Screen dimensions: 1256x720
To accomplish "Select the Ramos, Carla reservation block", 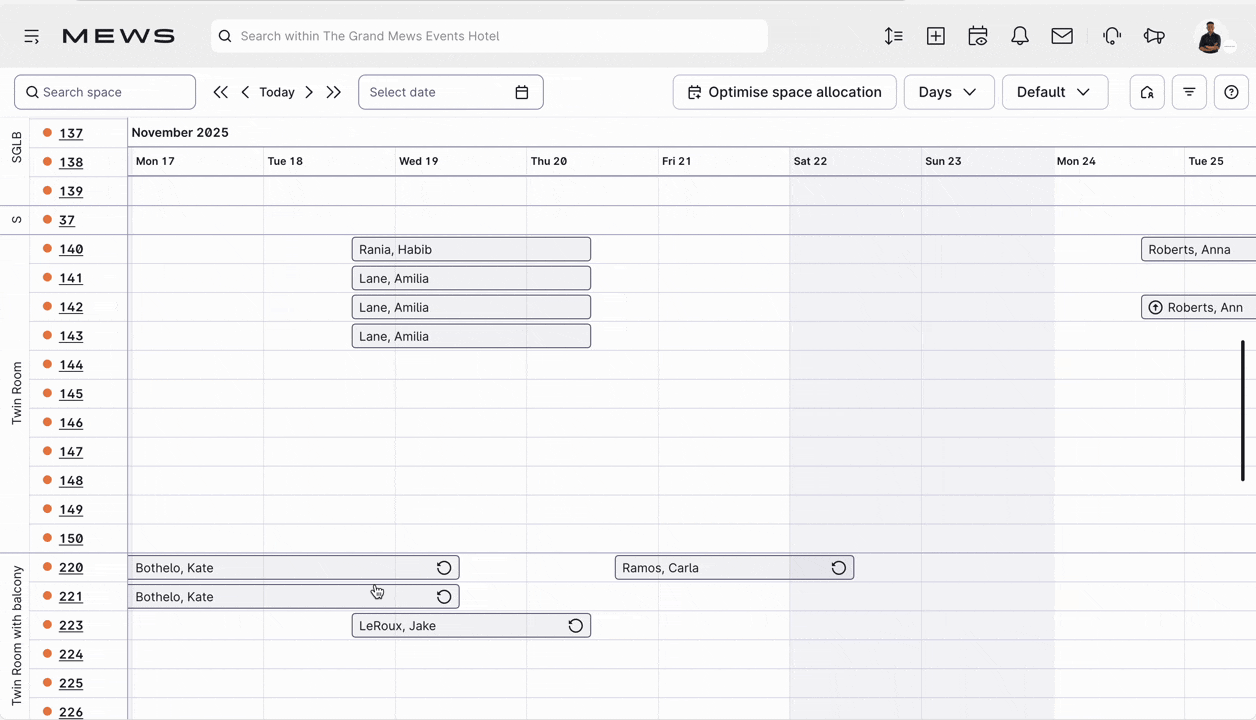I will [x=720, y=568].
